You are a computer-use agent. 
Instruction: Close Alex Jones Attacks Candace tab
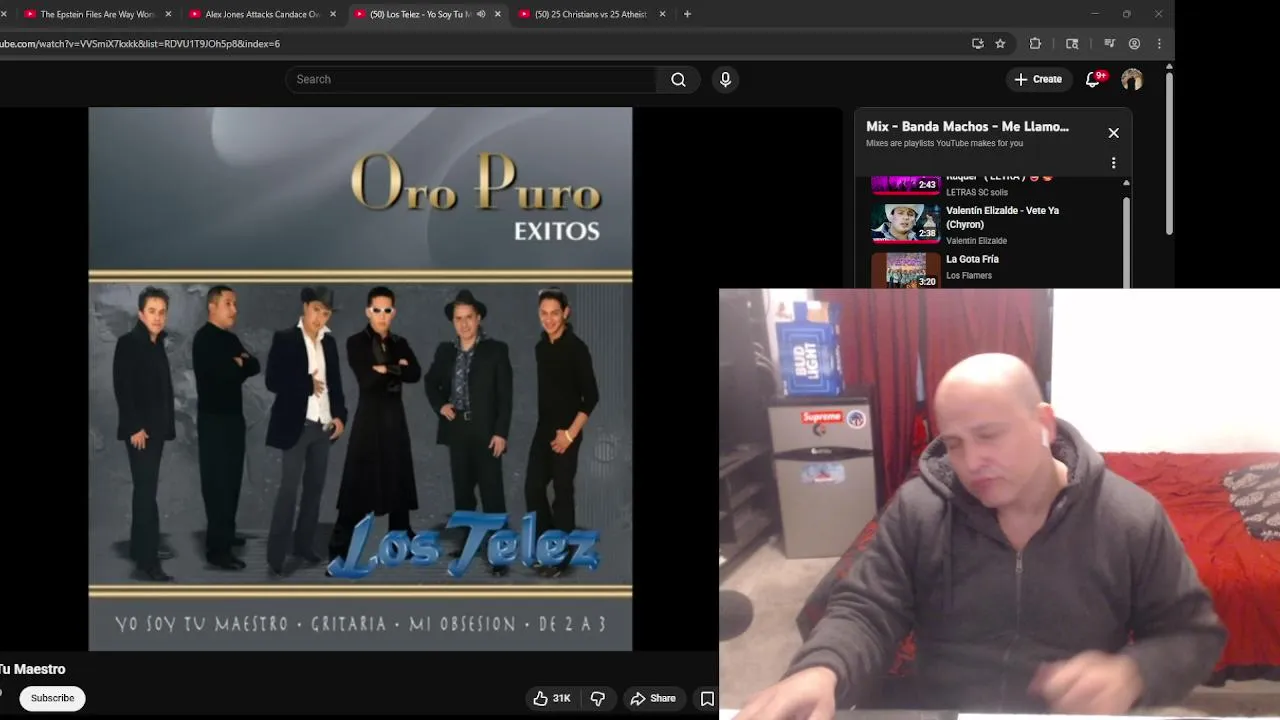click(333, 14)
